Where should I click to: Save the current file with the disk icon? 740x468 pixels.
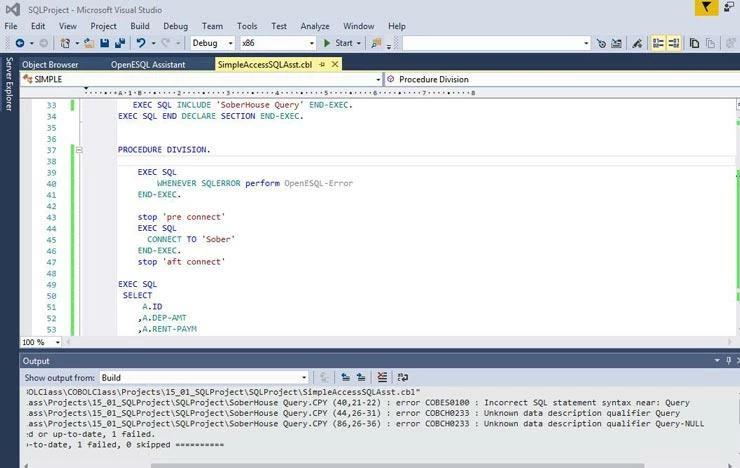pyautogui.click(x=104, y=43)
